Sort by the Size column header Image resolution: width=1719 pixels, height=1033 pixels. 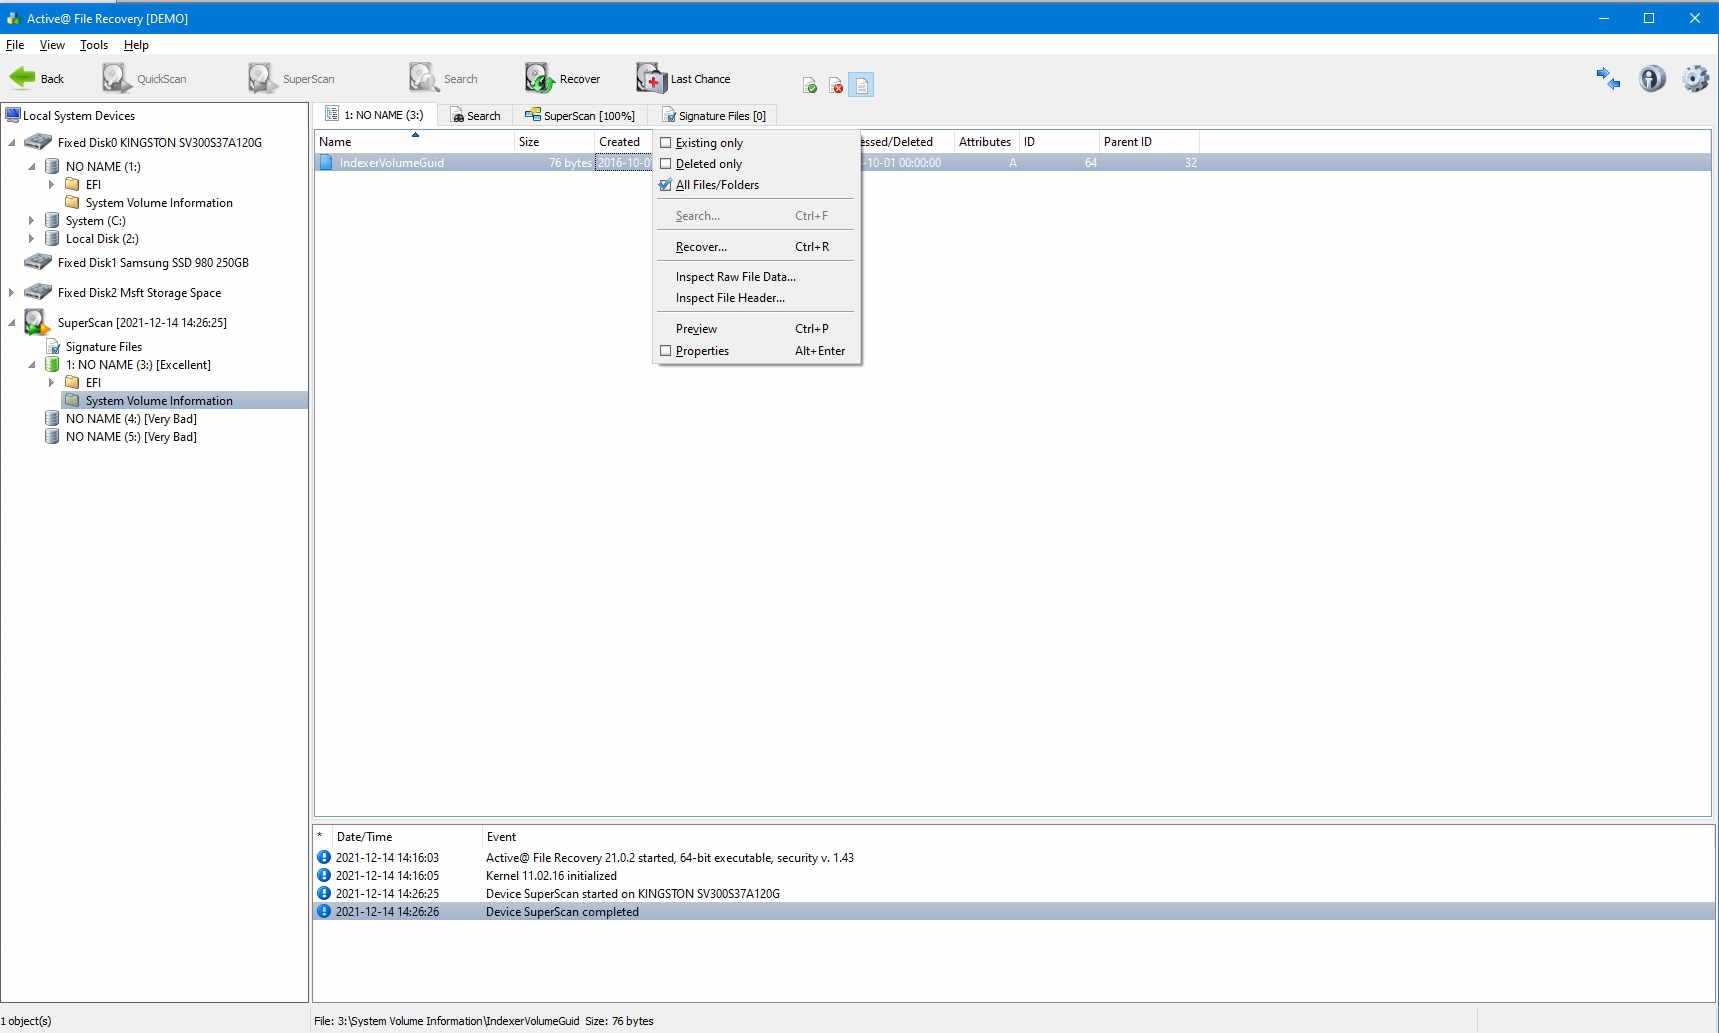554,142
